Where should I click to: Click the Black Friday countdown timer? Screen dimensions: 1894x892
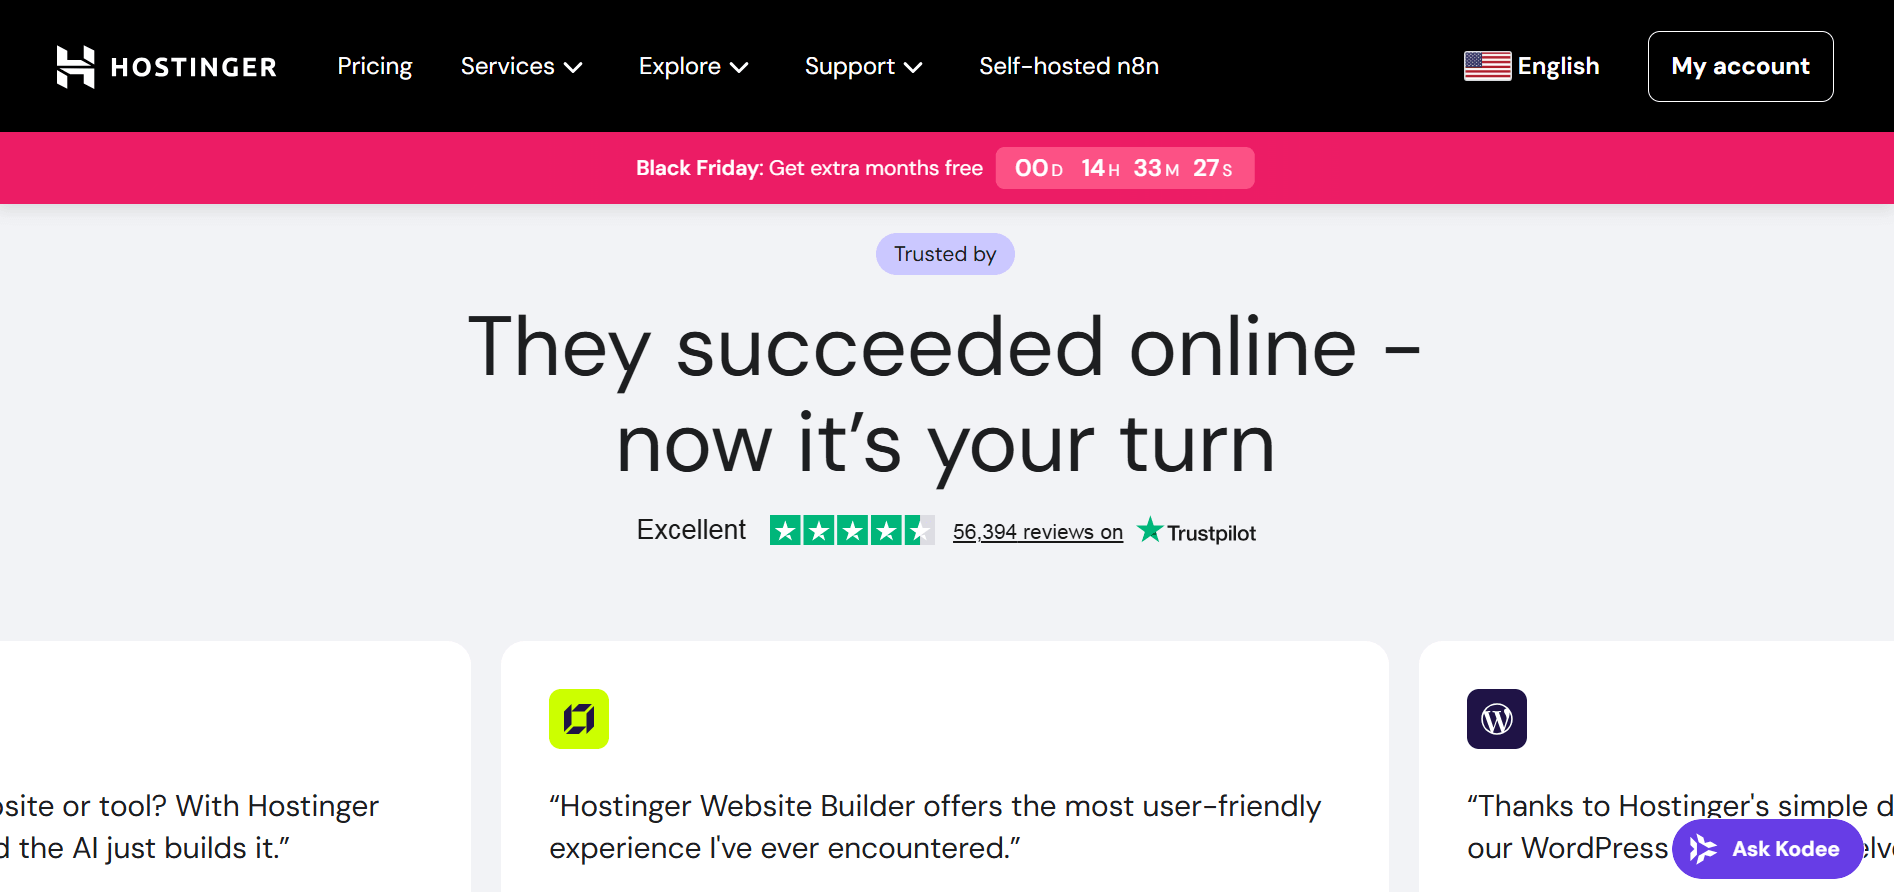1125,168
